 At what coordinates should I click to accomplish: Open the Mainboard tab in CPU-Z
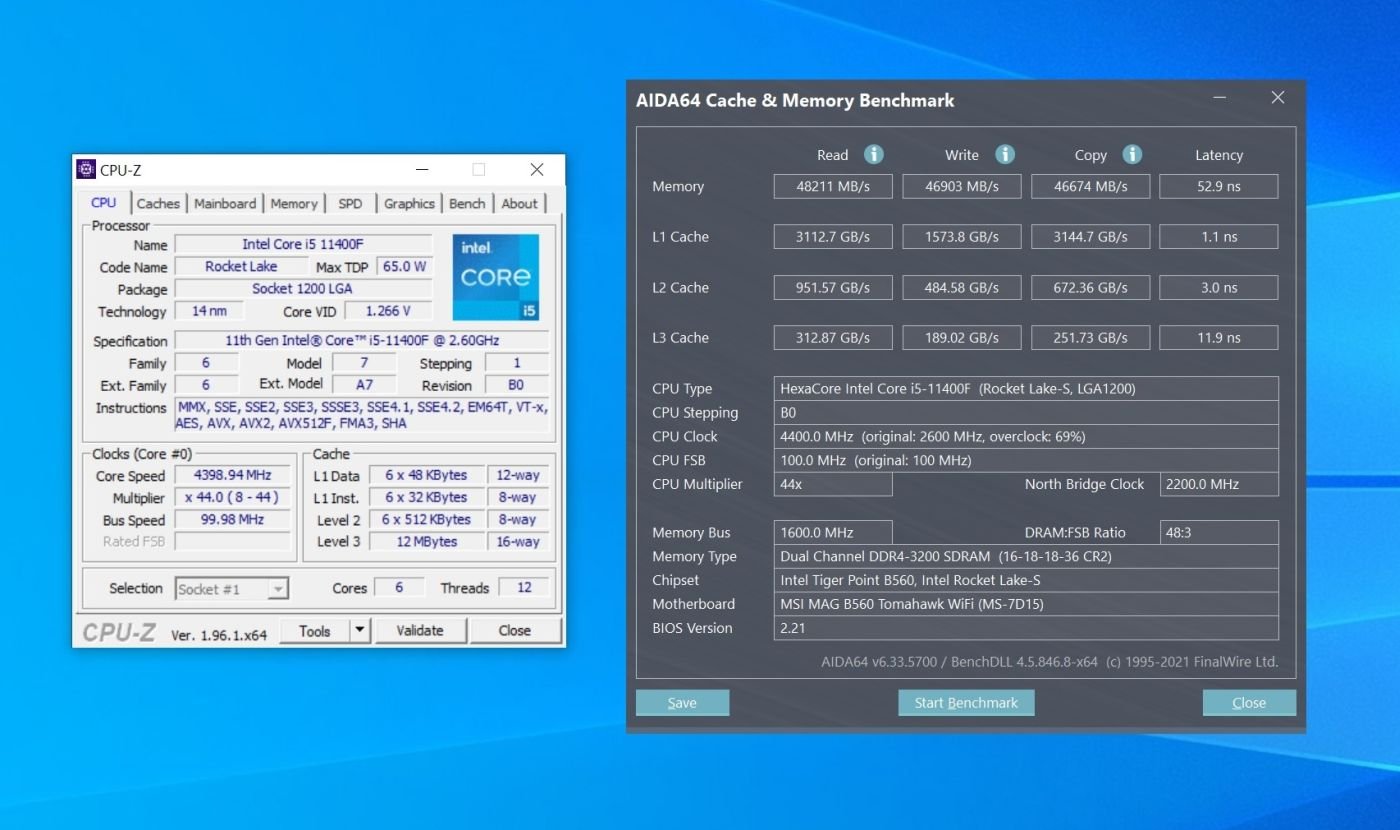click(x=225, y=203)
